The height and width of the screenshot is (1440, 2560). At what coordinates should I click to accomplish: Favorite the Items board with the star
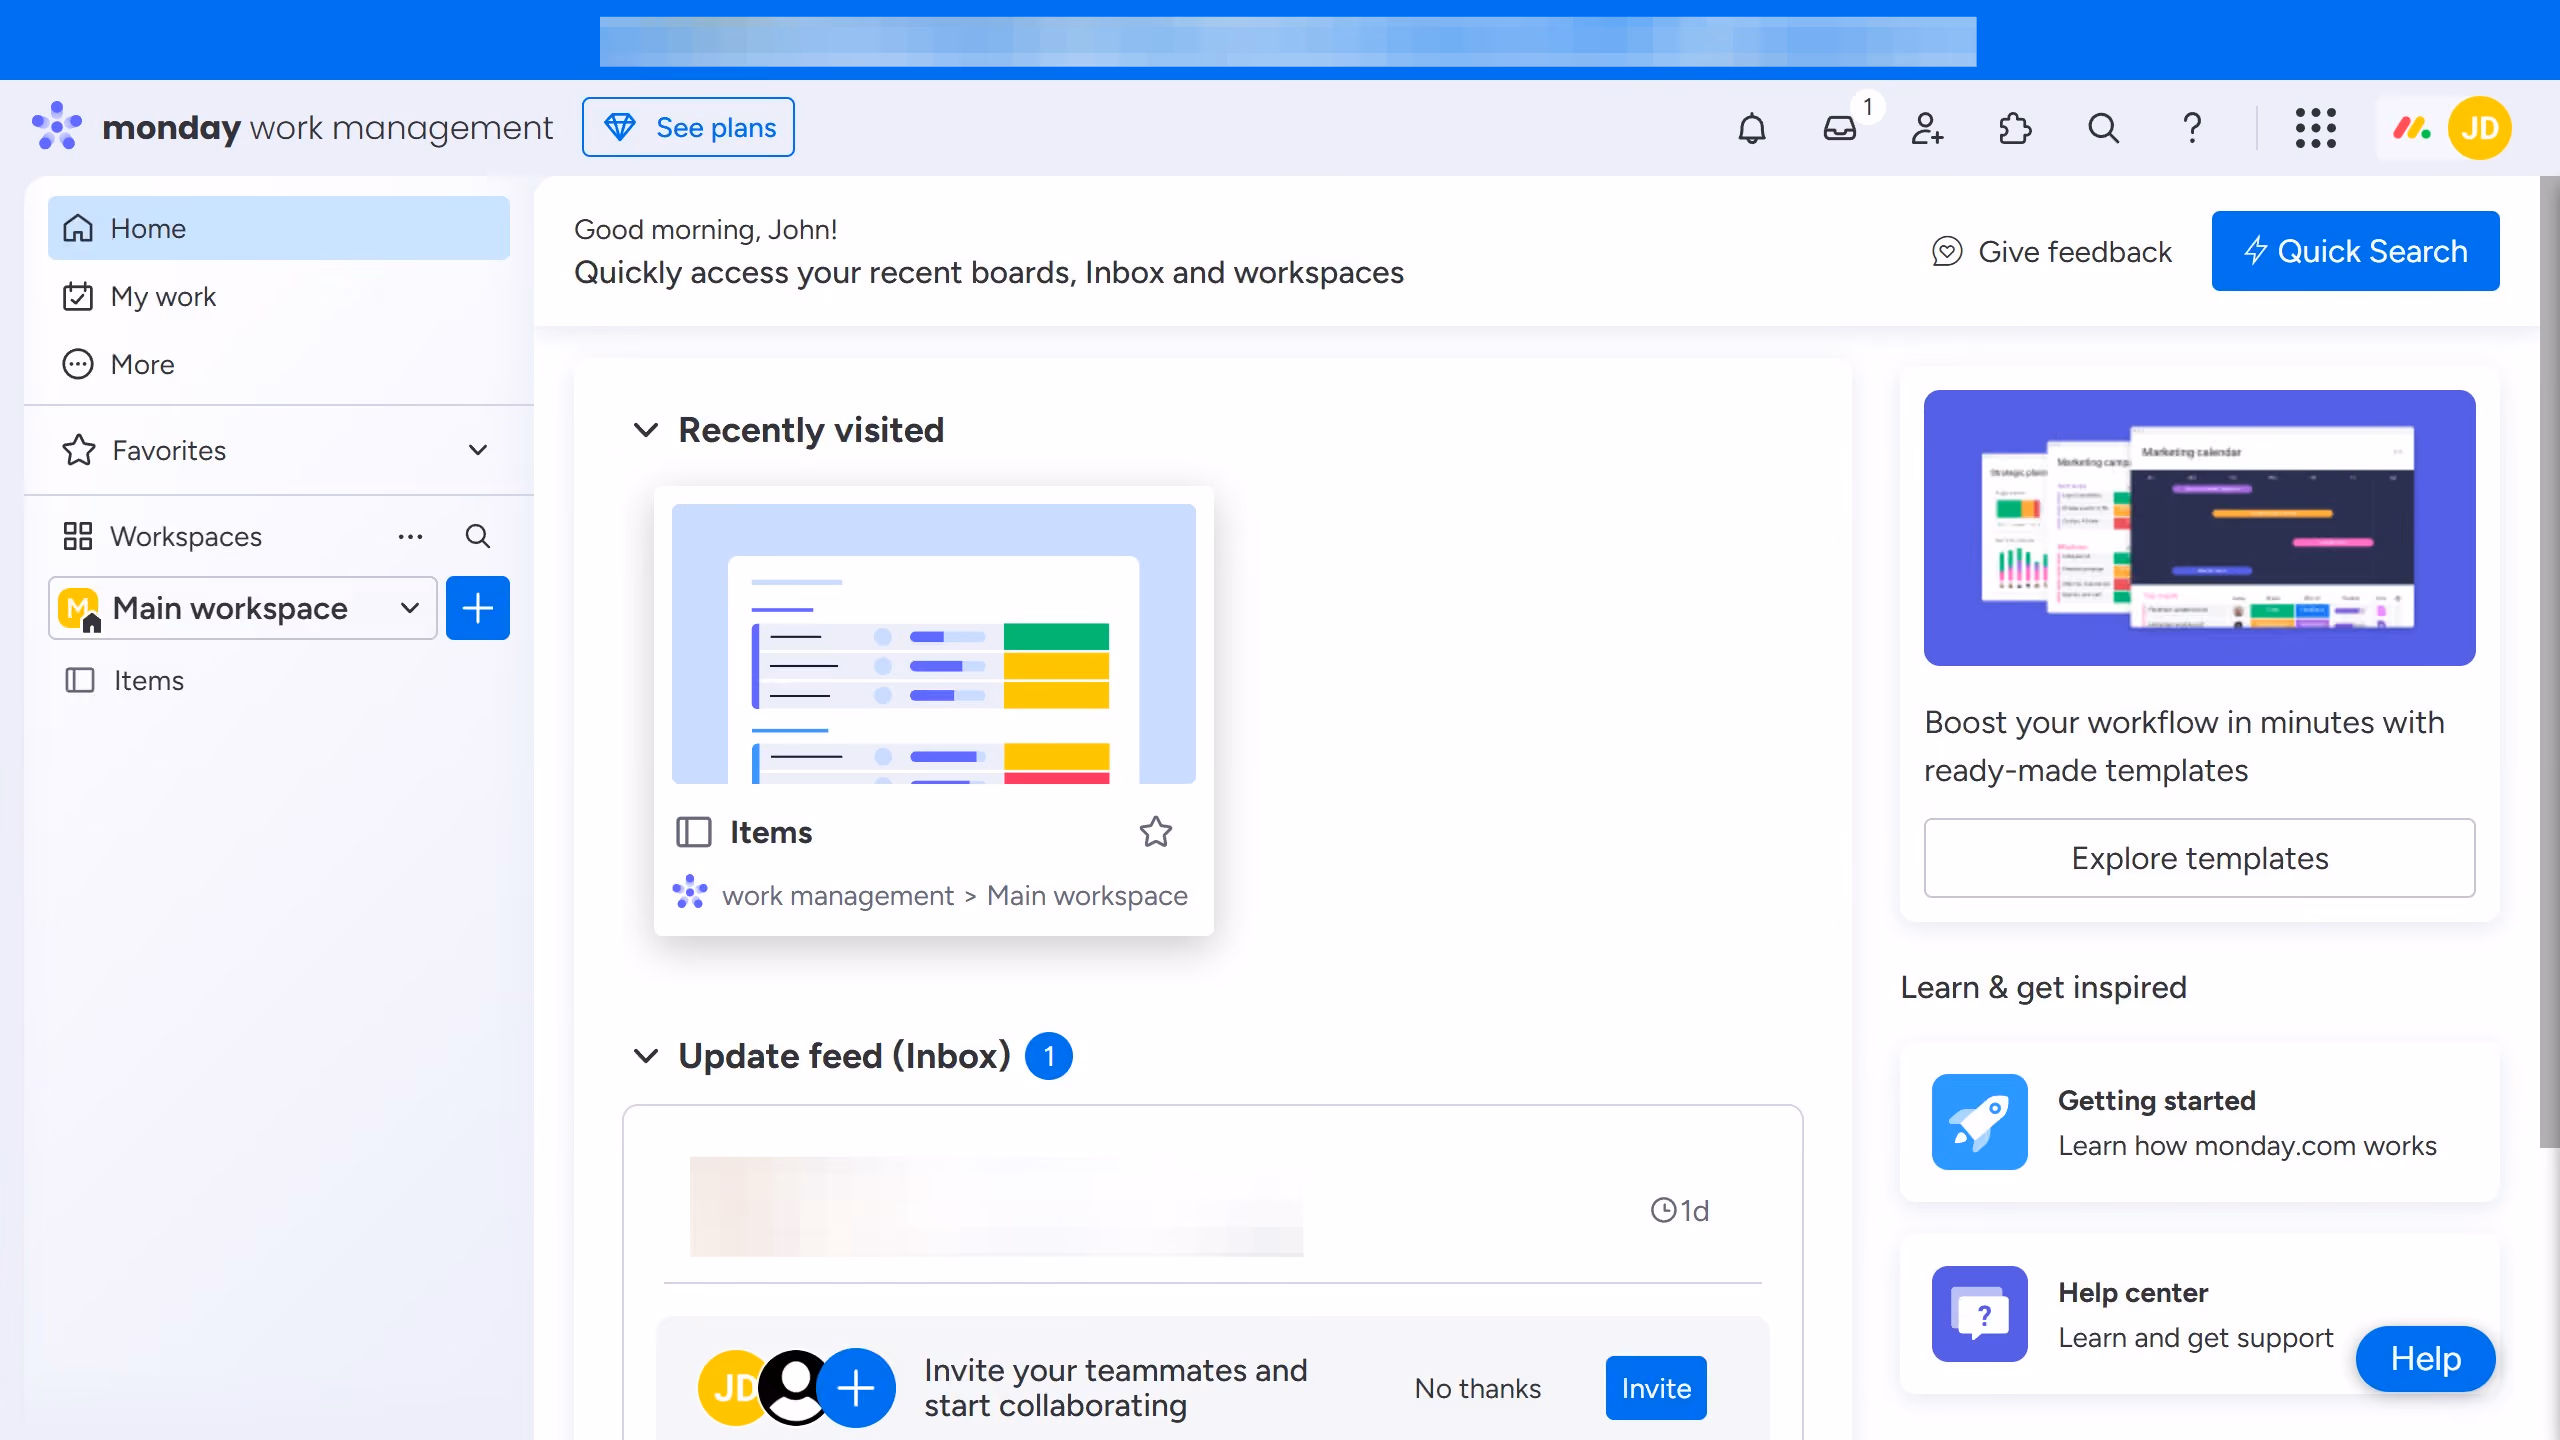tap(1156, 832)
